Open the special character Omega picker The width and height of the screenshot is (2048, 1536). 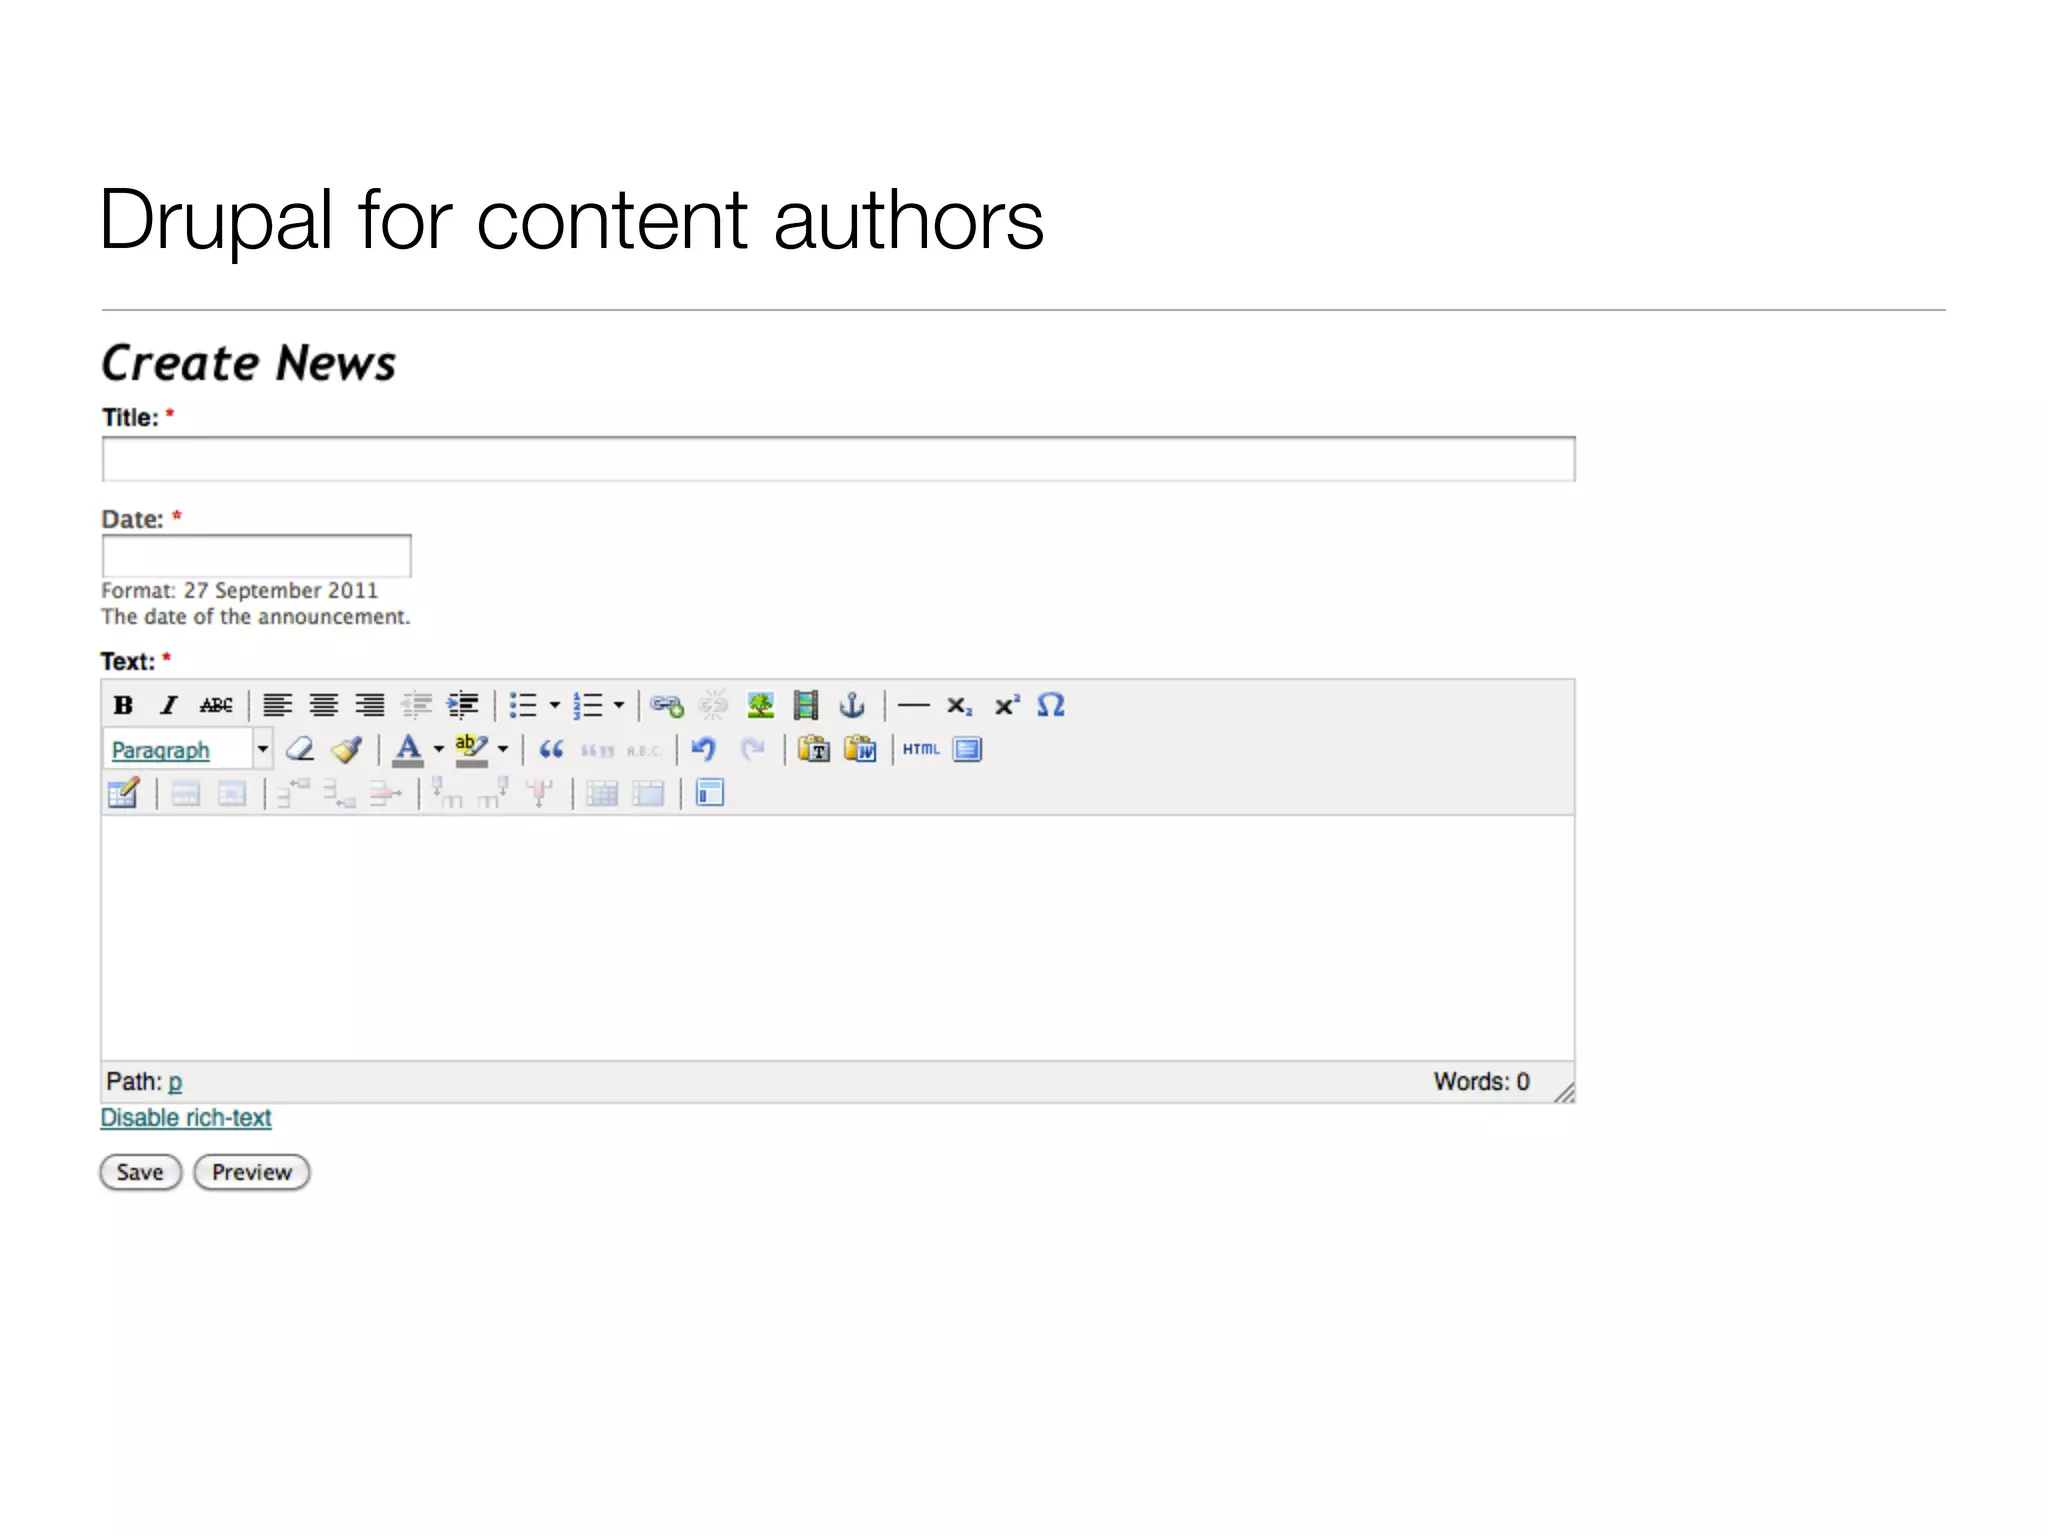pyautogui.click(x=1051, y=705)
